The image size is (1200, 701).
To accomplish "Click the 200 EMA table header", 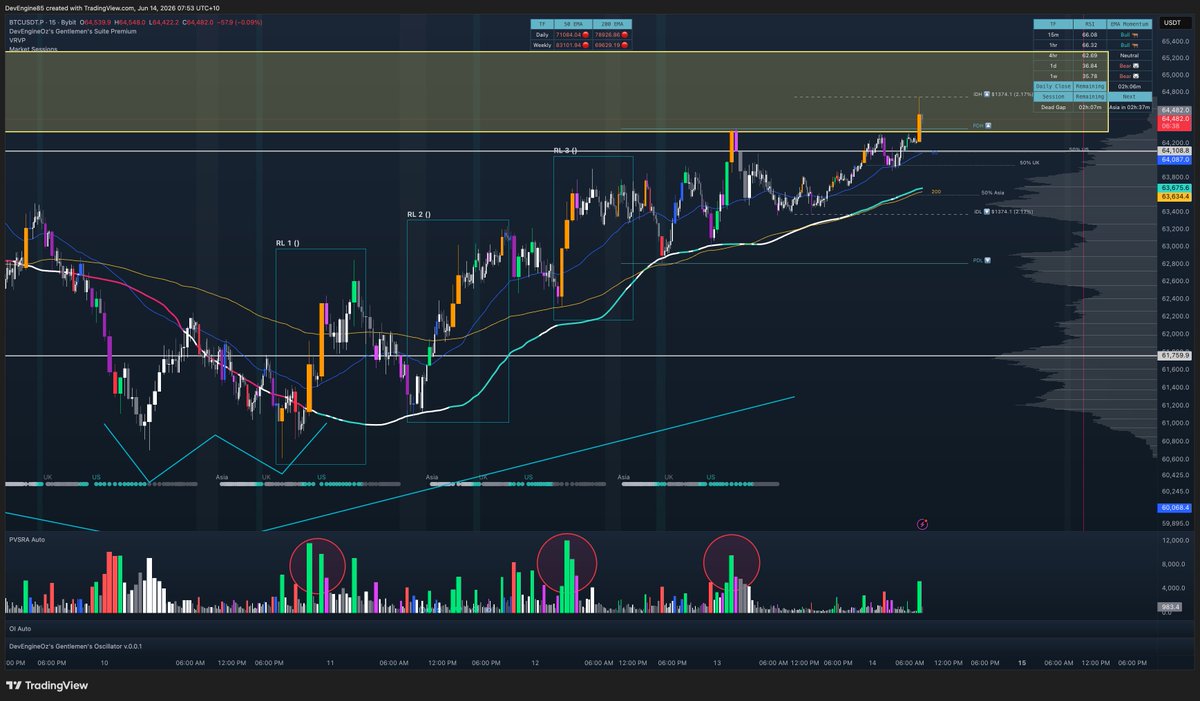I will pos(612,24).
